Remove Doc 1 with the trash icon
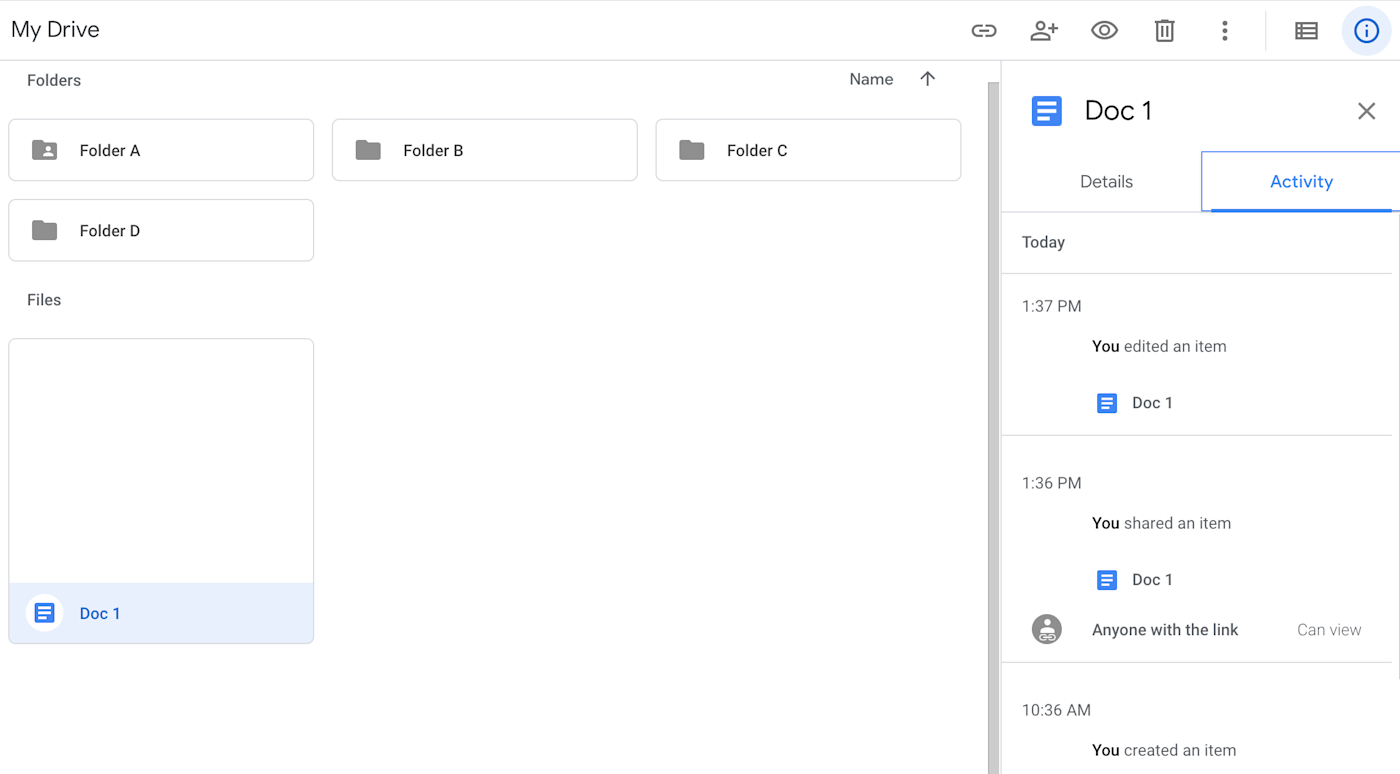The image size is (1400, 774). (1164, 30)
